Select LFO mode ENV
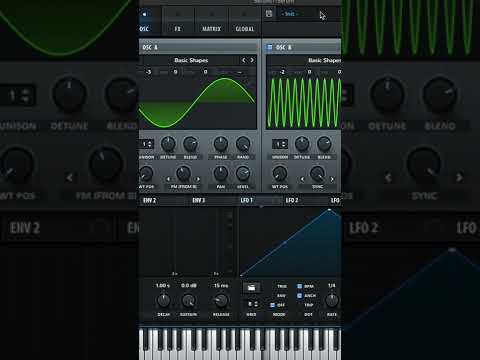The height and width of the screenshot is (360, 480). point(281,296)
